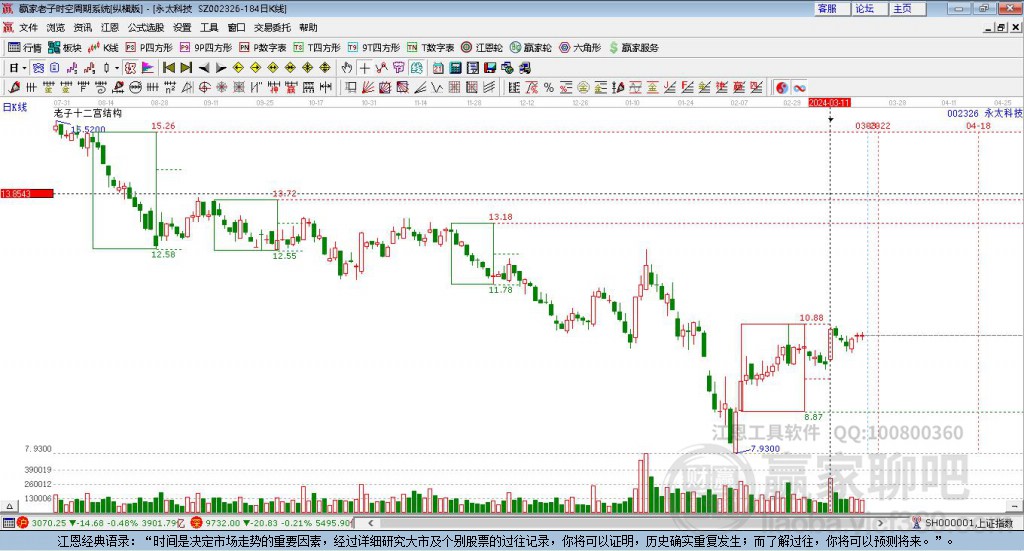Click the 老子十二宫结构 chart title
Viewport: 1024px width, 551px height.
[88, 113]
